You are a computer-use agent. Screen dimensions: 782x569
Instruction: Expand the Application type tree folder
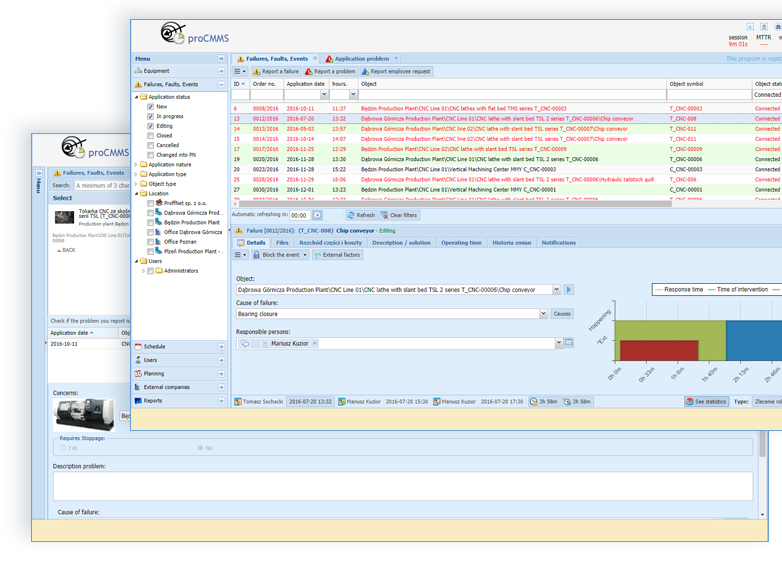pos(136,175)
